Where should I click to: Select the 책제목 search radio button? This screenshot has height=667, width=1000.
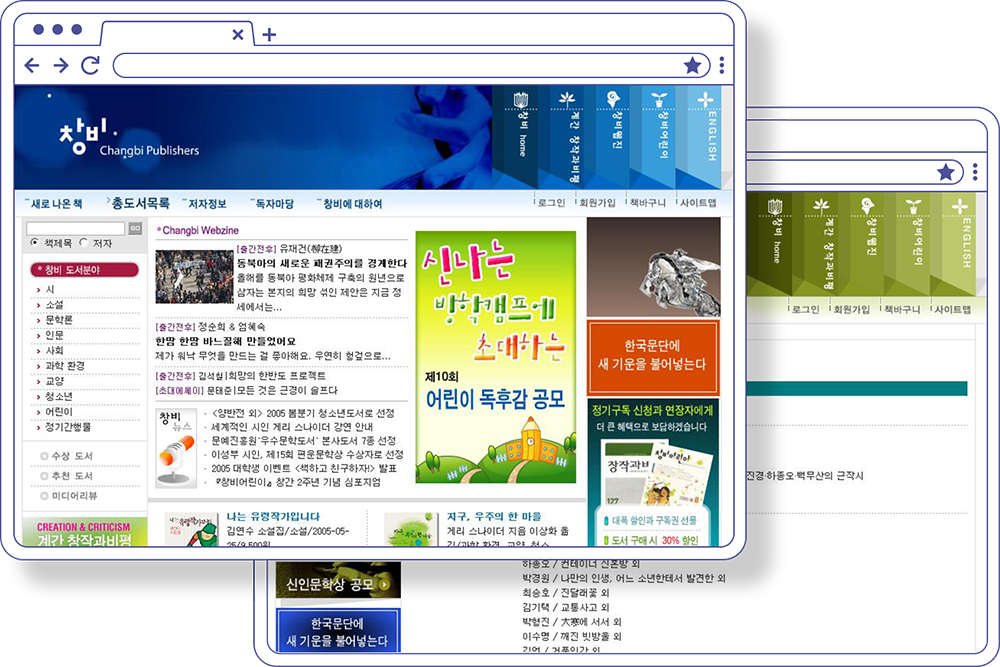click(36, 242)
